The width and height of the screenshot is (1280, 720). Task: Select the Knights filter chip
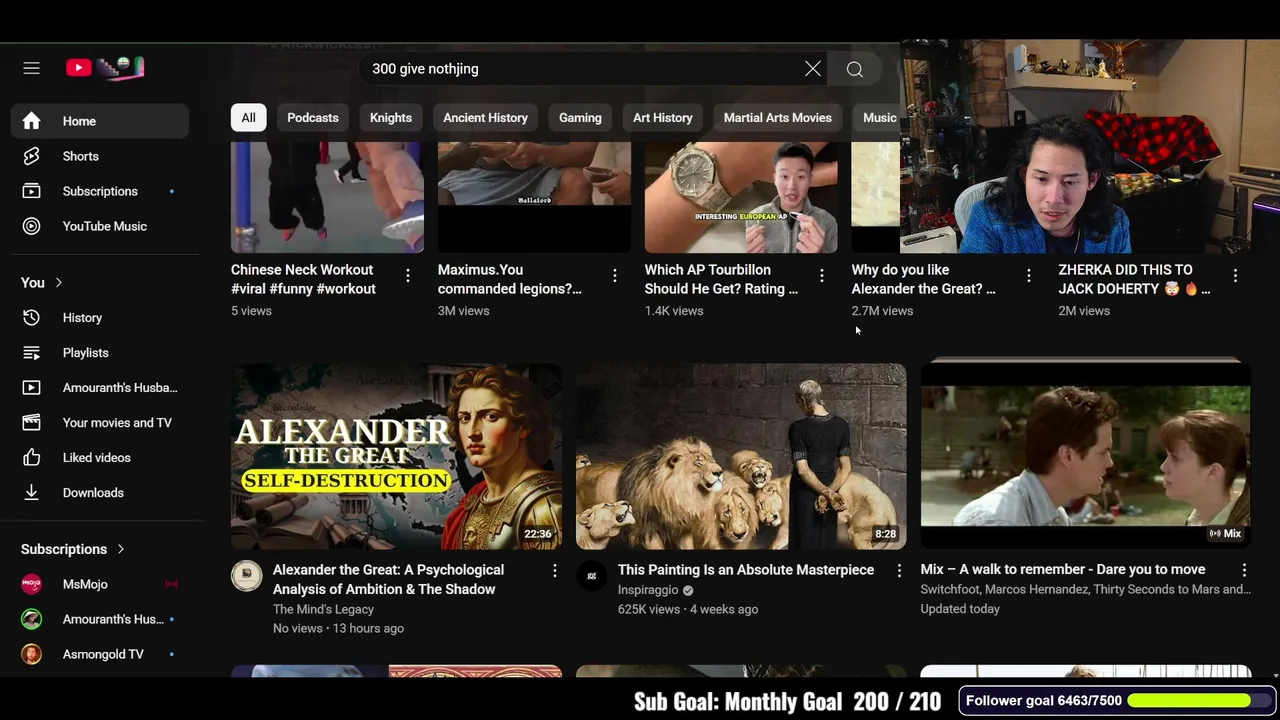click(x=391, y=118)
